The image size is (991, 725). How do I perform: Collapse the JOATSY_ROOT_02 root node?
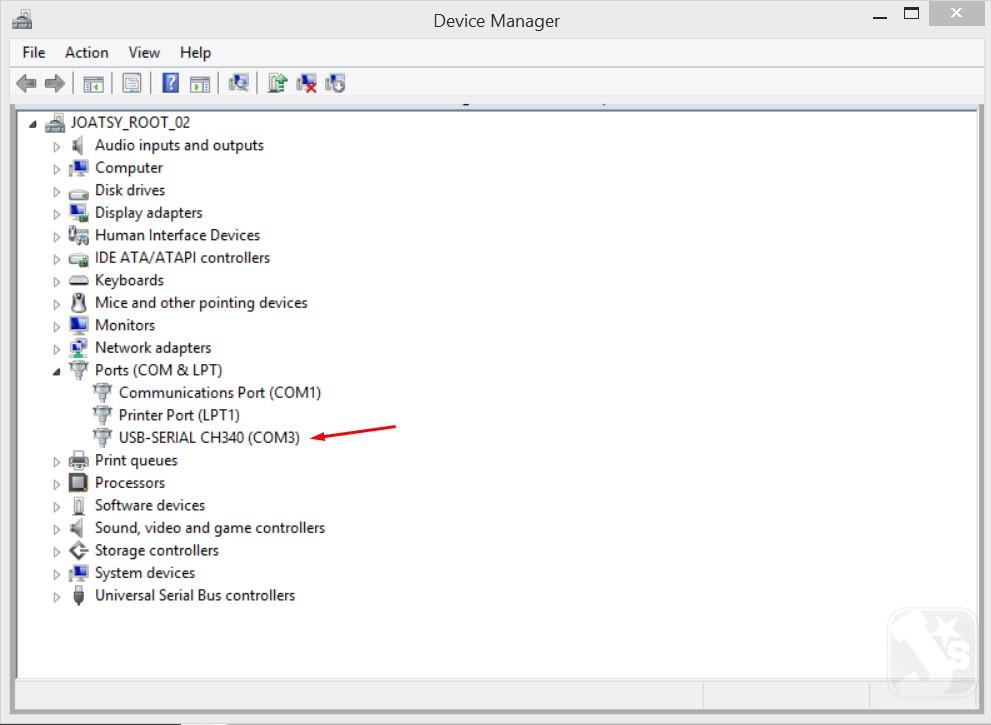(x=32, y=124)
